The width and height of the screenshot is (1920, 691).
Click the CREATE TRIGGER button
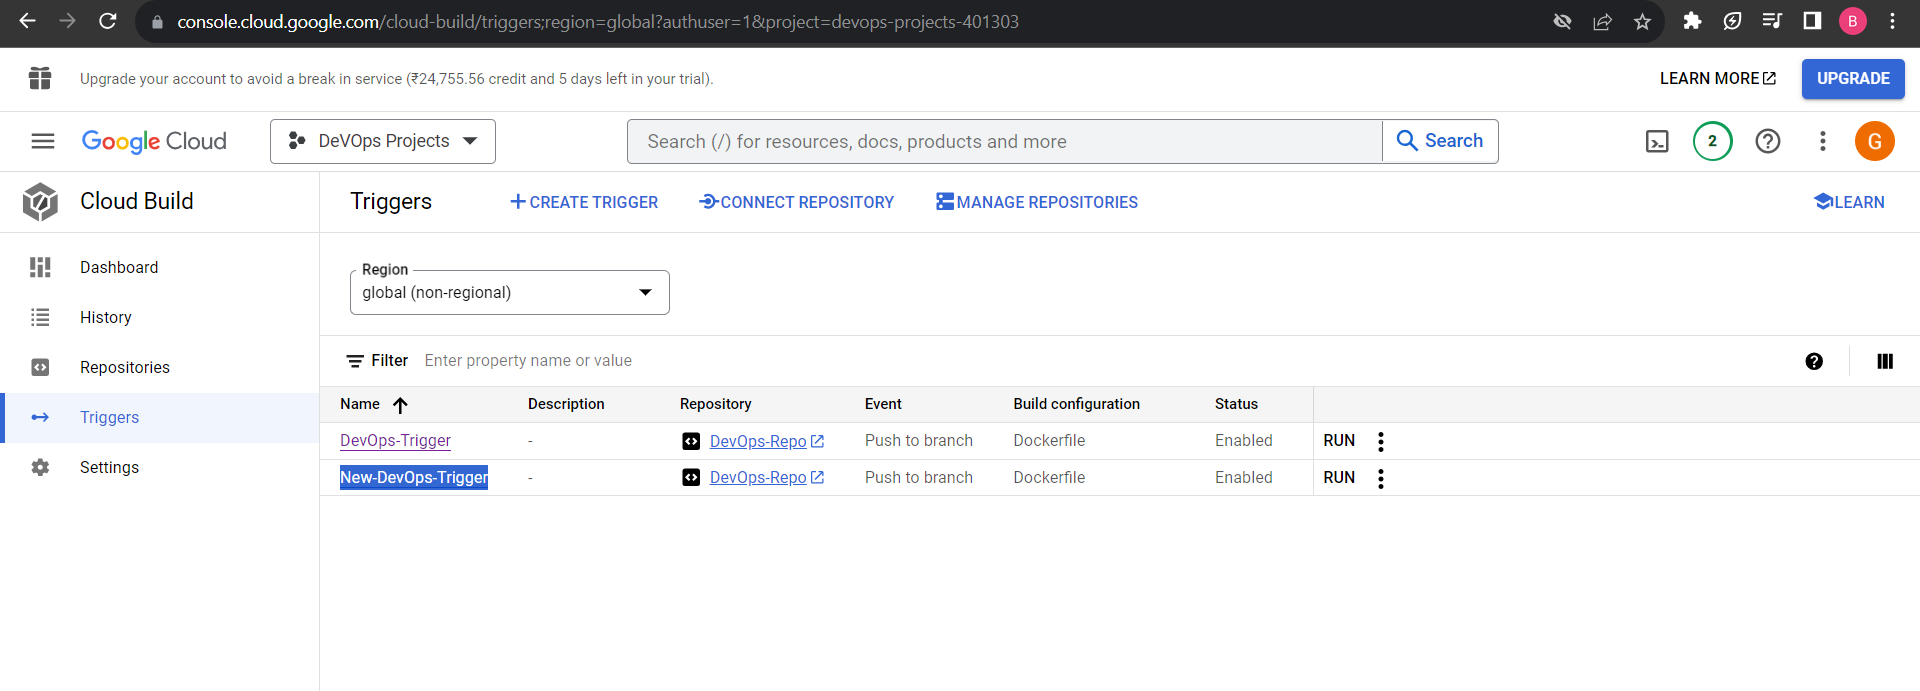click(584, 202)
